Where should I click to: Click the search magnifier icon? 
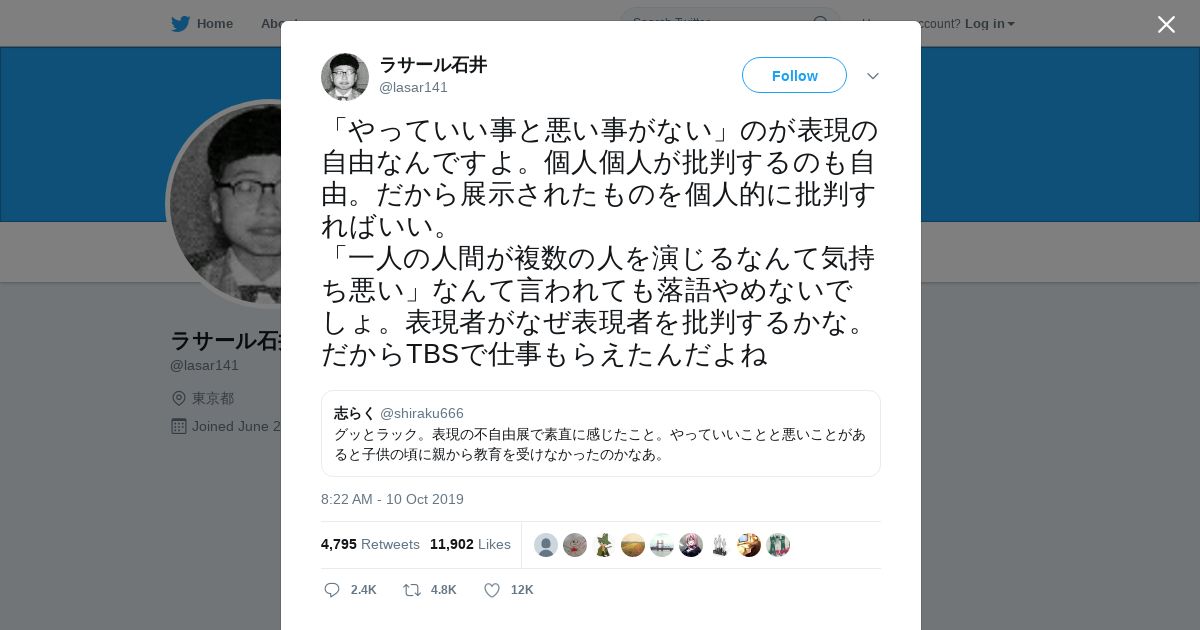[821, 23]
